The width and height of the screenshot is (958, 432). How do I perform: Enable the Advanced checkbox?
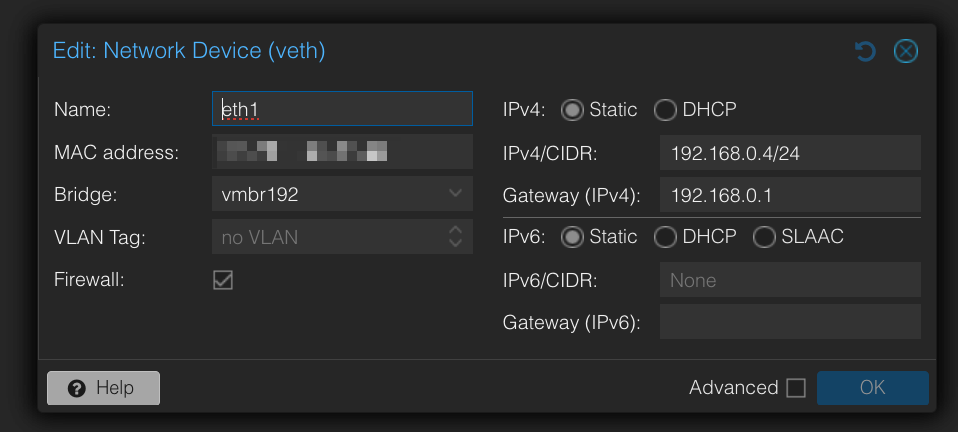(796, 388)
